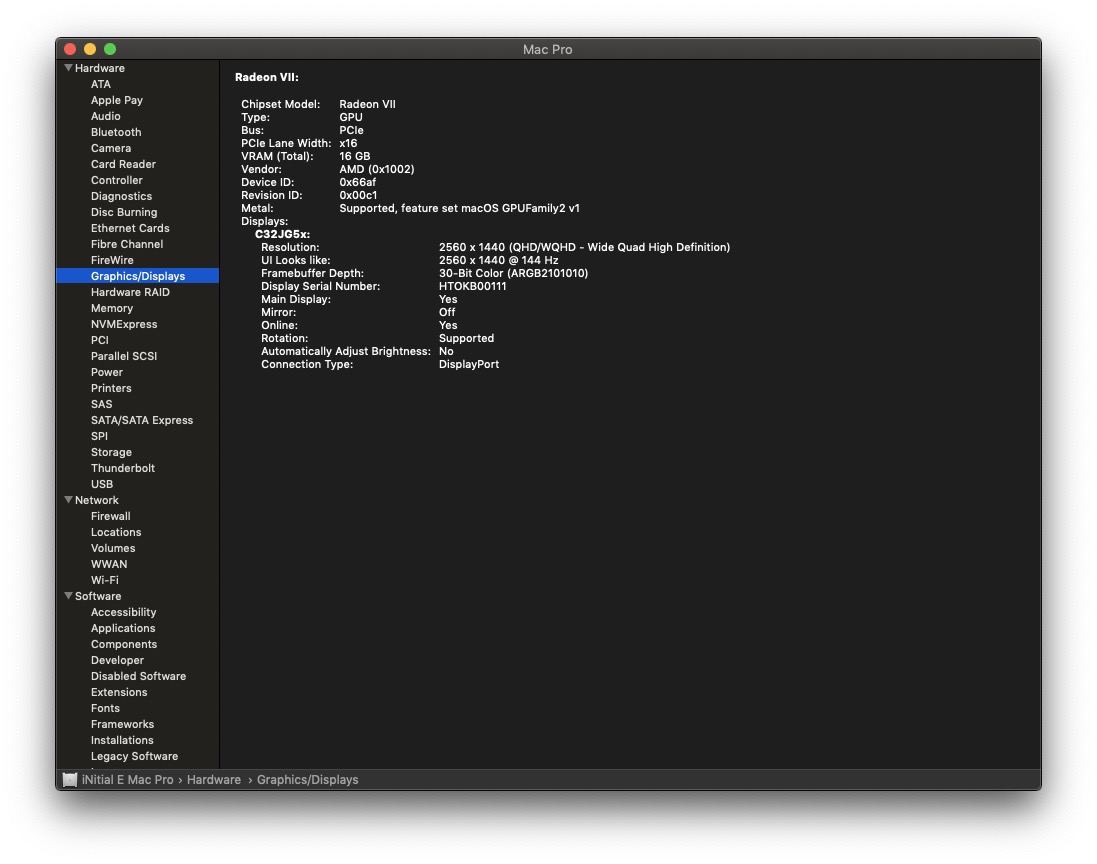Select Frameworks in the sidebar
This screenshot has width=1097, height=864.
[x=122, y=725]
